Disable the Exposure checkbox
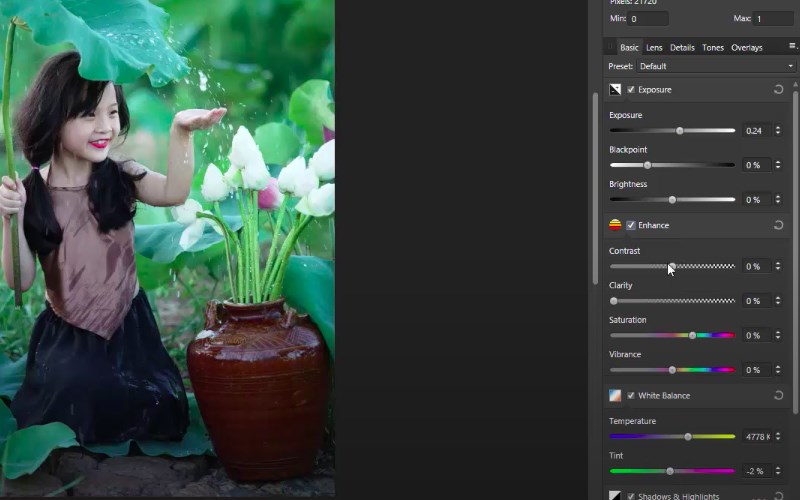The image size is (800, 500). tap(631, 90)
